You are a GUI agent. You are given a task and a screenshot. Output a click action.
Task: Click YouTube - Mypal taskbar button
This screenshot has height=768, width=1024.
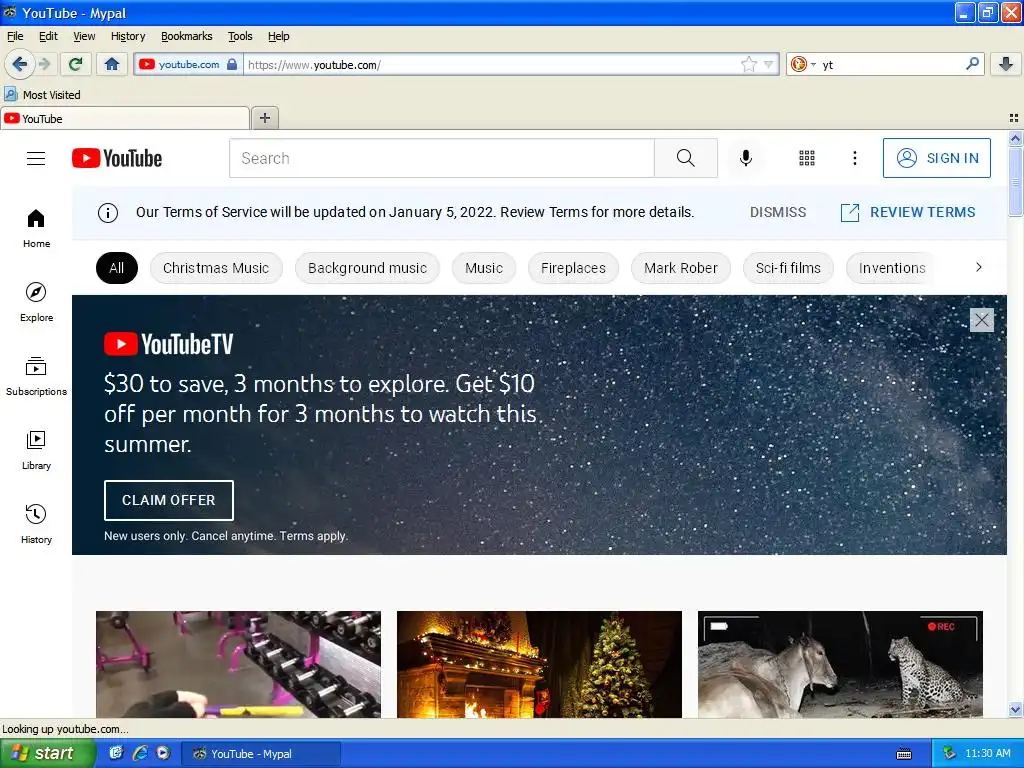point(260,754)
